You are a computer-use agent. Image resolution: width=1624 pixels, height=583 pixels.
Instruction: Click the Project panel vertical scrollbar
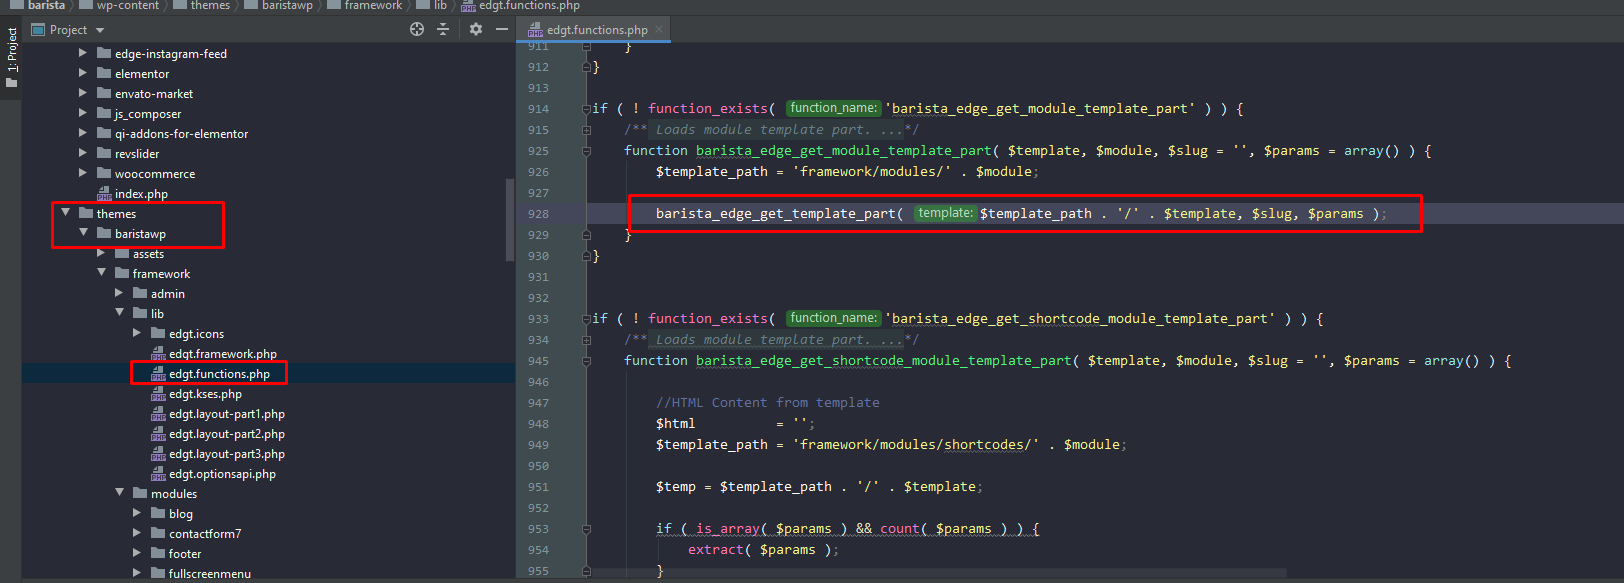tap(510, 220)
